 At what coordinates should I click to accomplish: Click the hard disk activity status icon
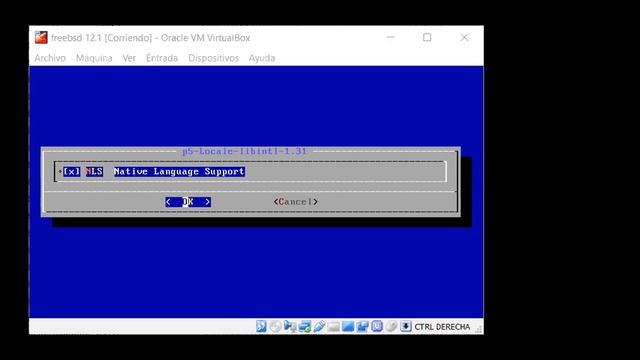(x=261, y=326)
